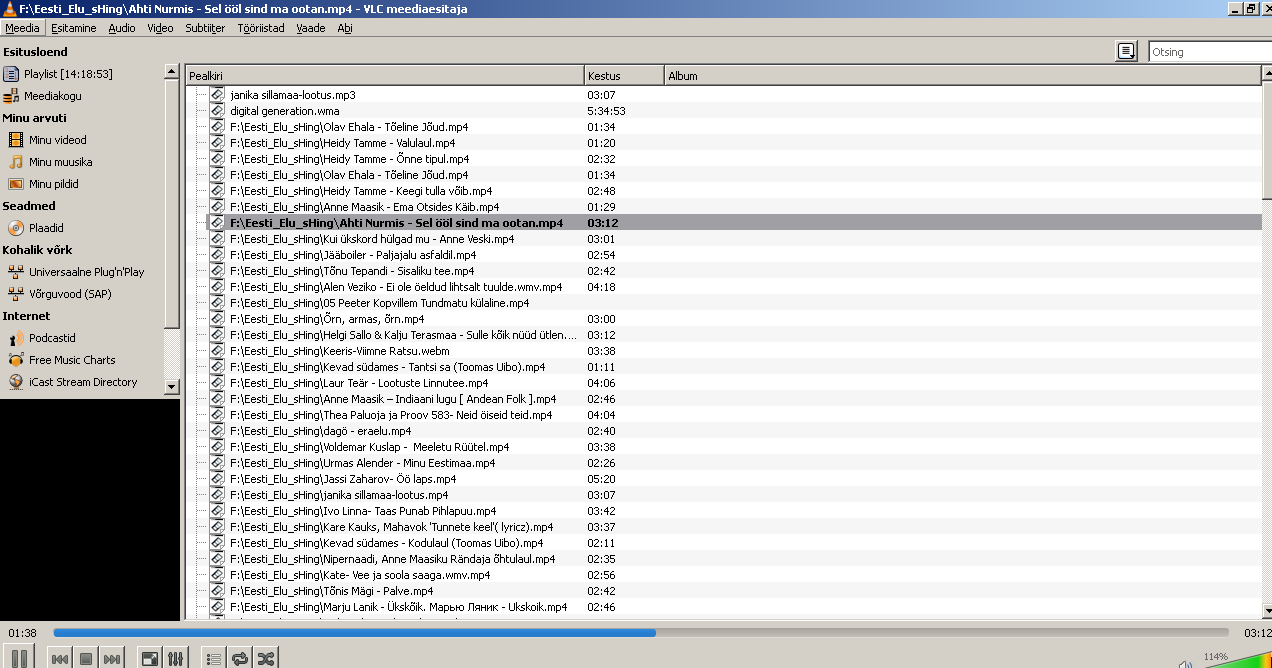Toggle fullscreen video mode
The height and width of the screenshot is (668, 1272).
pos(149,659)
